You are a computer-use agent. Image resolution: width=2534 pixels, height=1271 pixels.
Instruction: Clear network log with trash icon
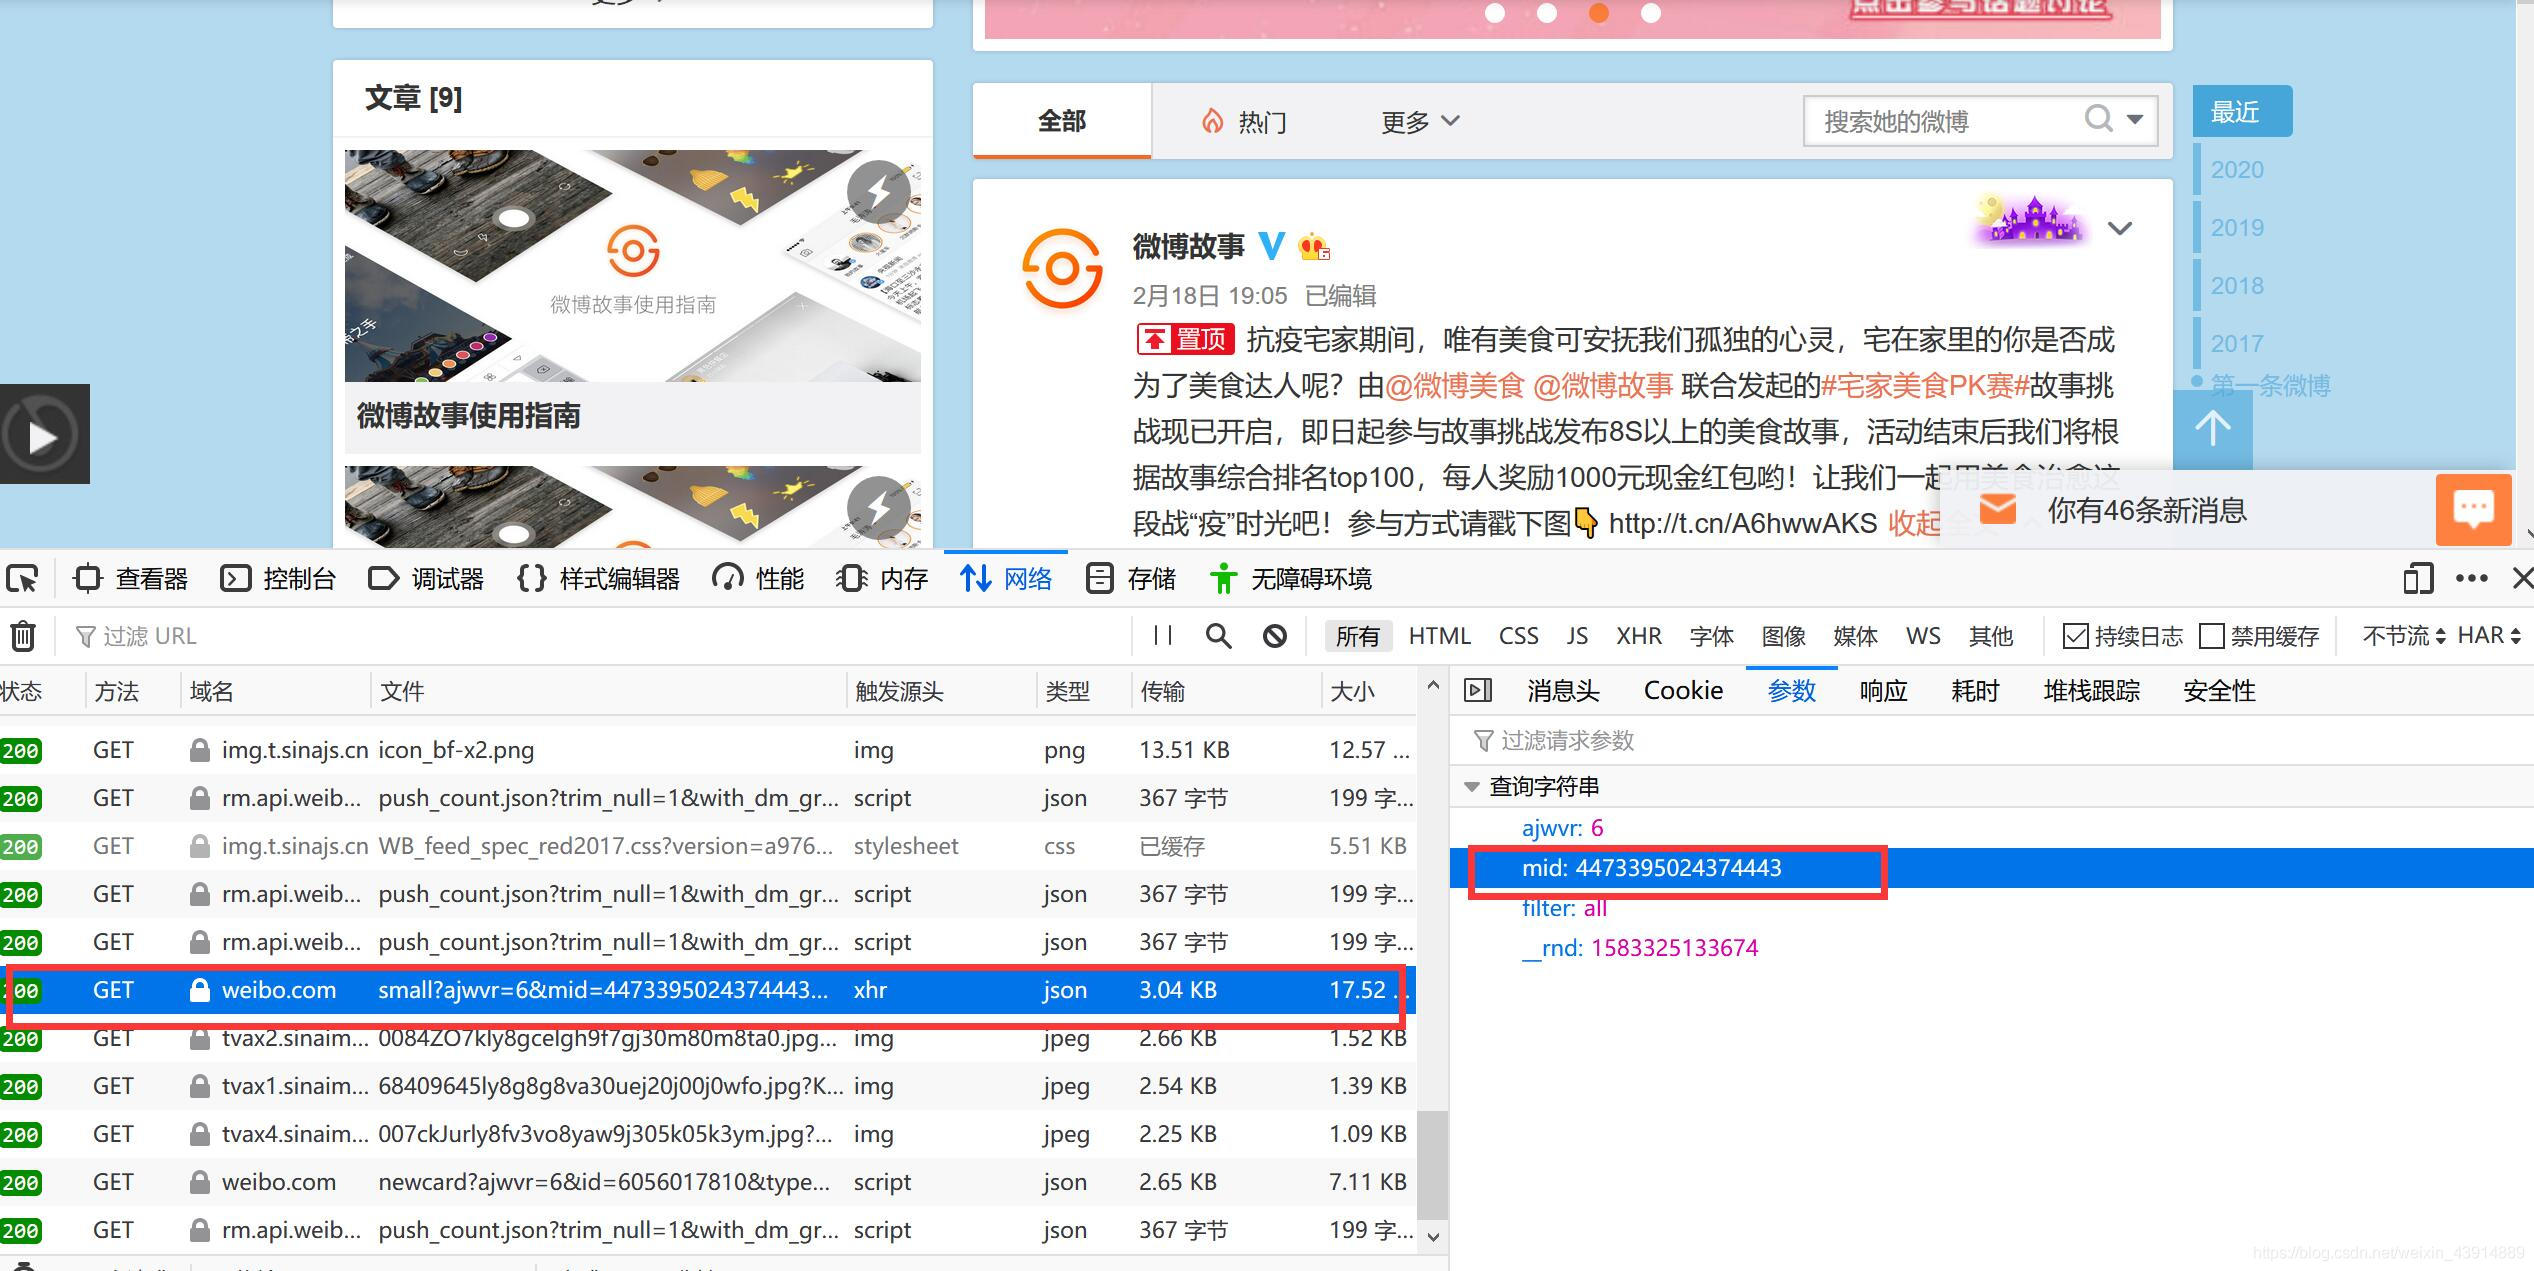[23, 636]
